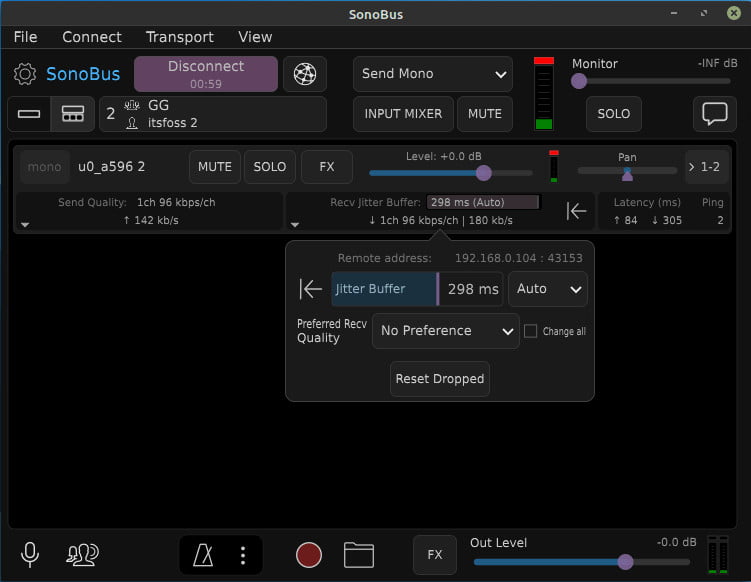Switch to the detailed peer layout view
751x582 pixels.
coord(73,114)
